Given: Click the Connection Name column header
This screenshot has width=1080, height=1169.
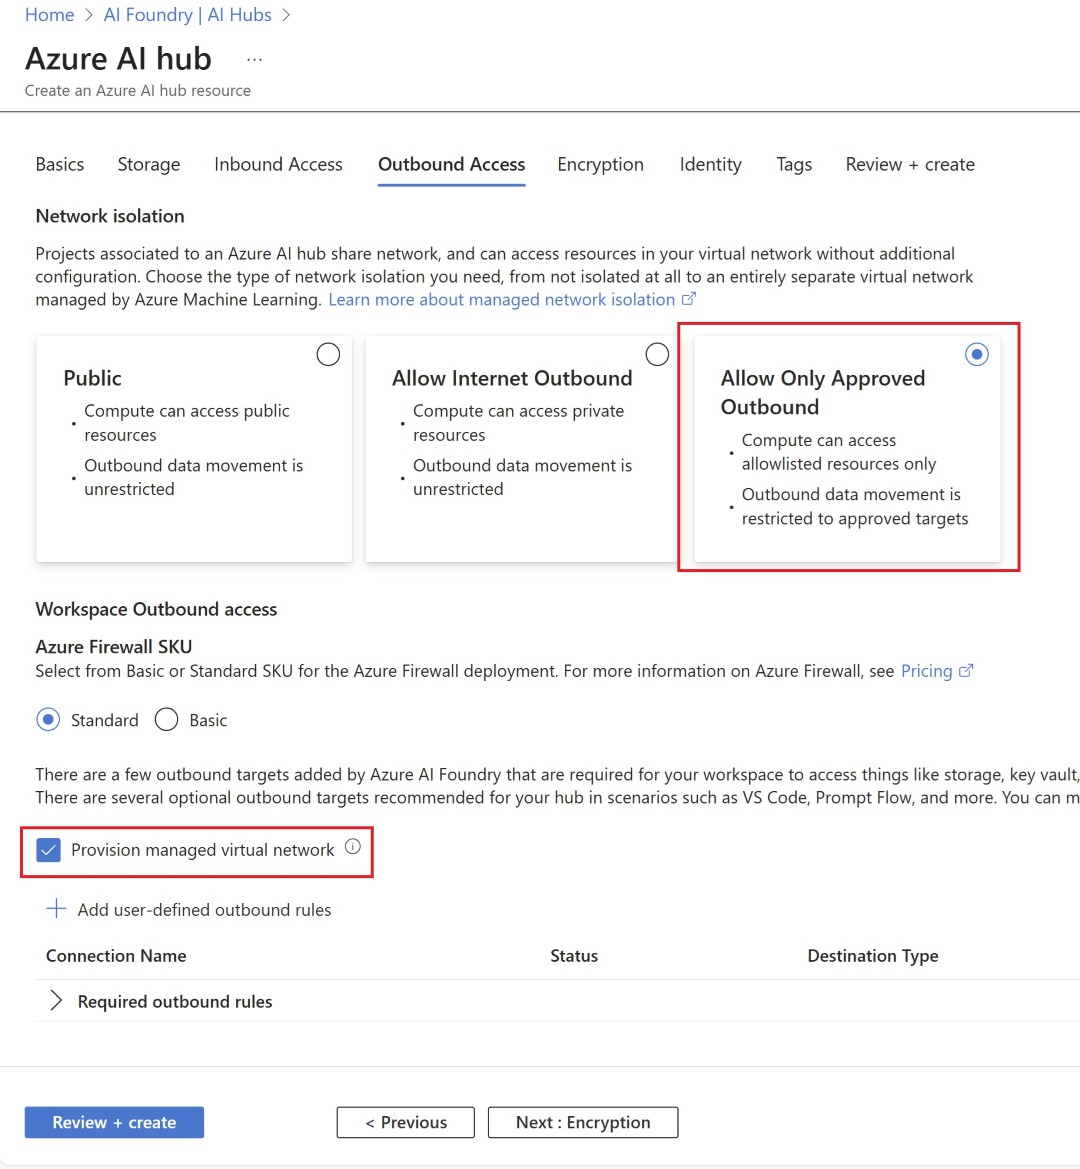Looking at the screenshot, I should click(x=116, y=955).
